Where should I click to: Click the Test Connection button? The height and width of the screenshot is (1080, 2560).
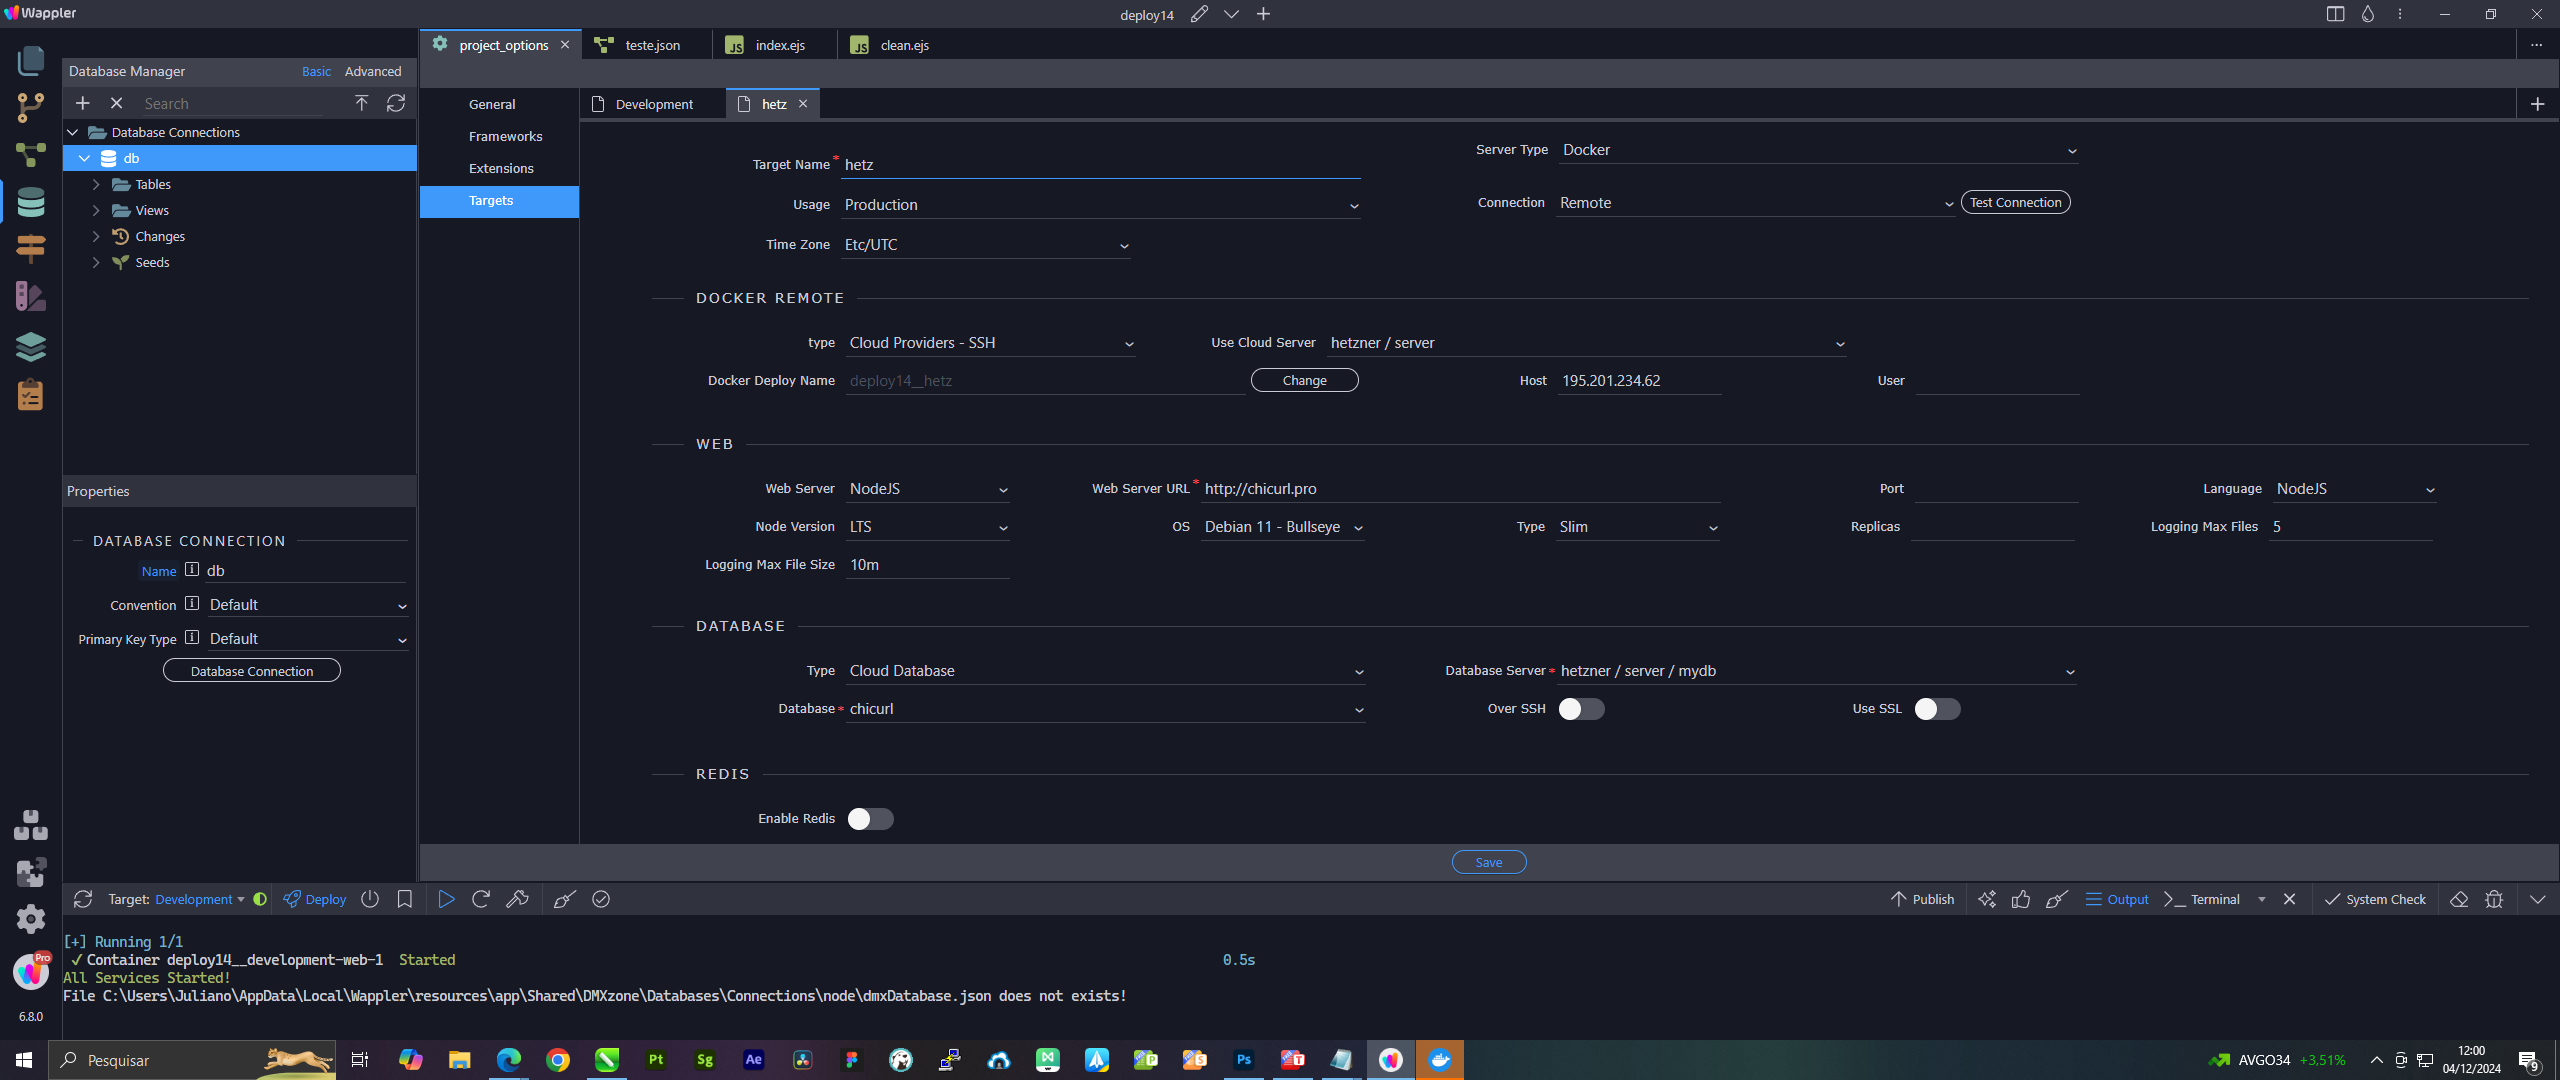pyautogui.click(x=2015, y=202)
